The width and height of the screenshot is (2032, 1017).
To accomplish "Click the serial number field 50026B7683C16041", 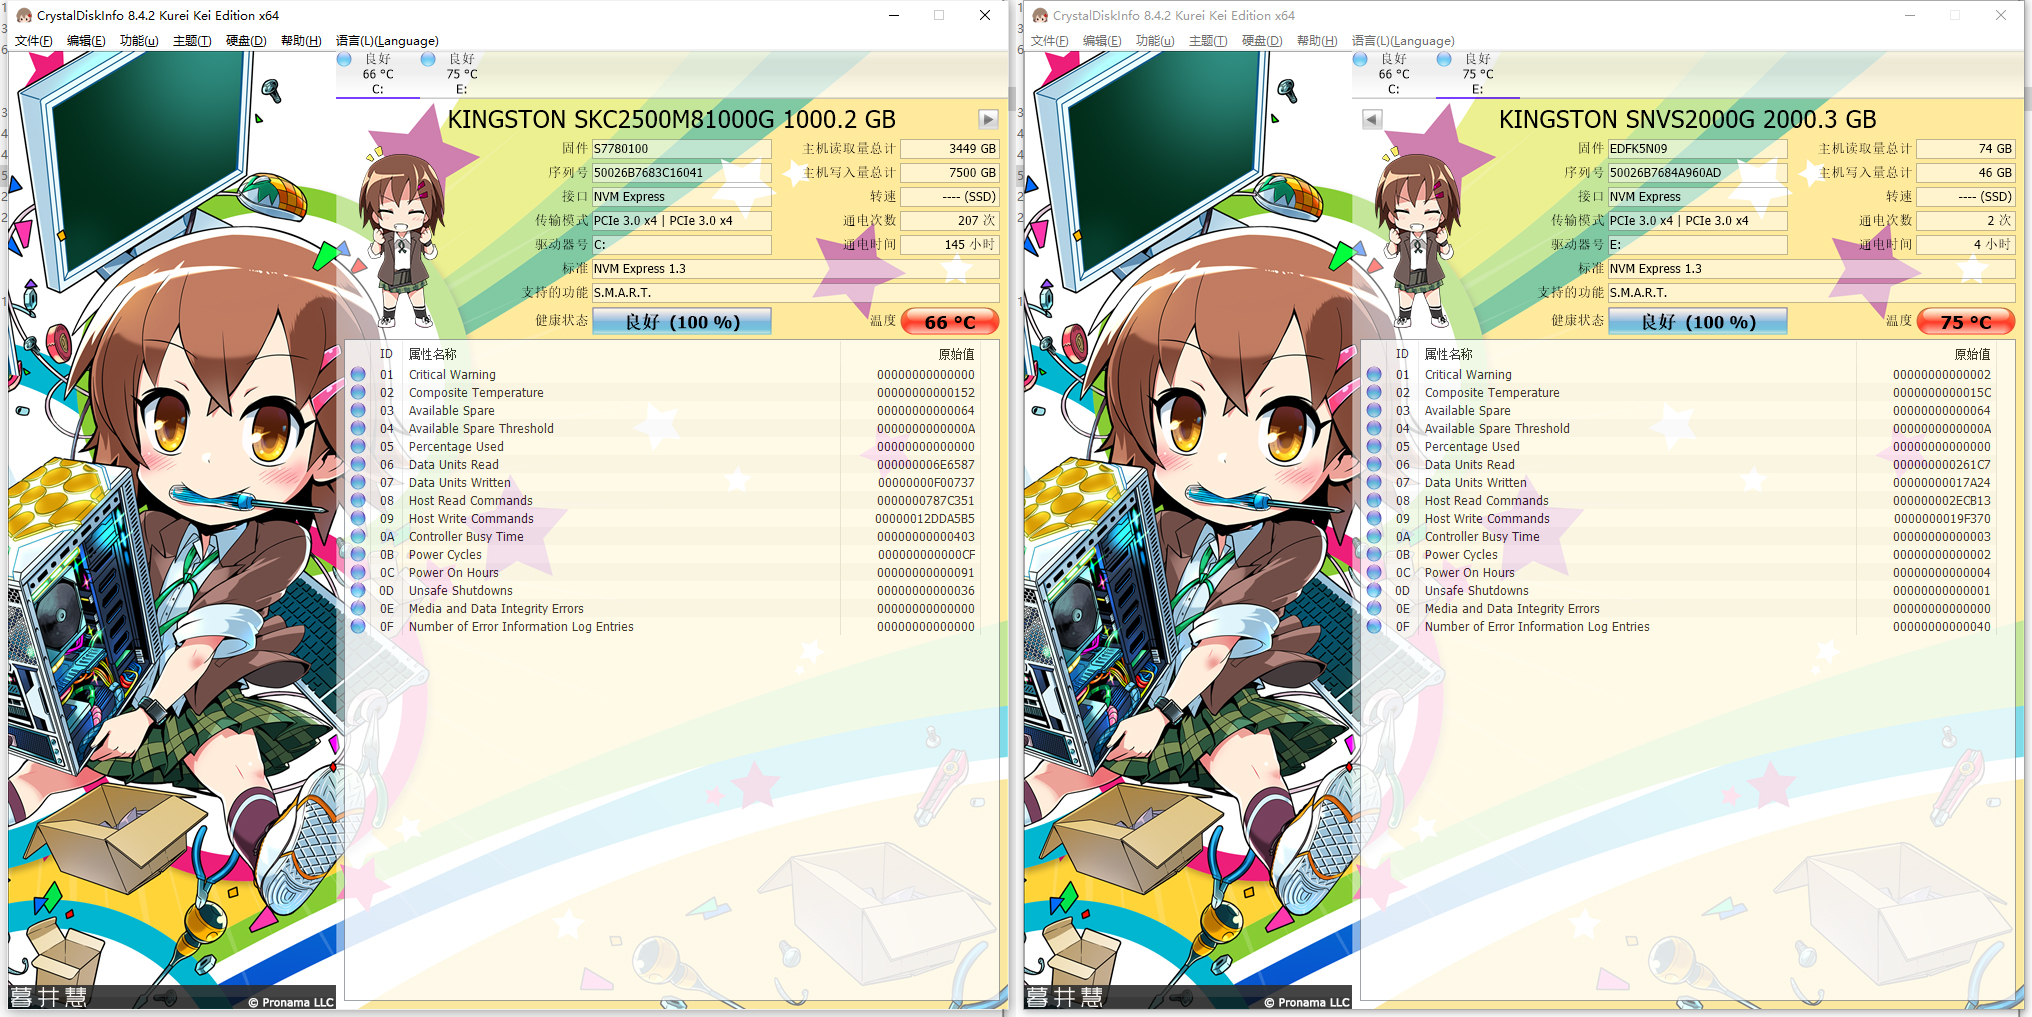I will click(682, 173).
